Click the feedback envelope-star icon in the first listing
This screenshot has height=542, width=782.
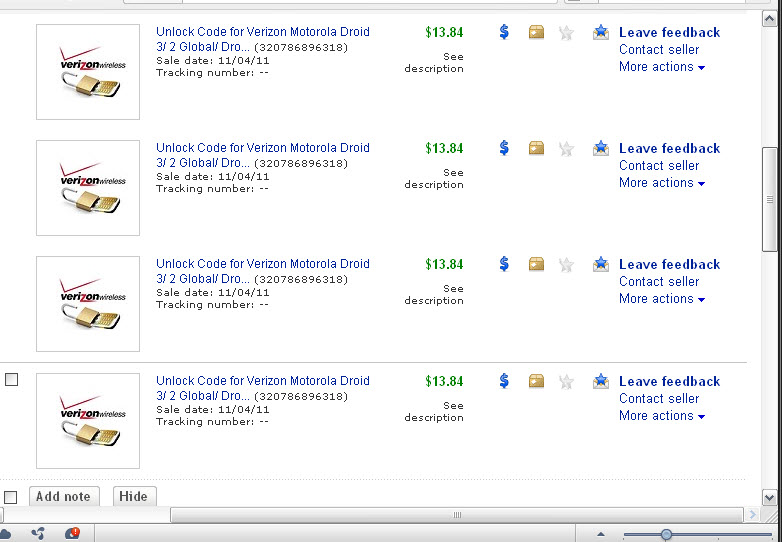coord(601,32)
